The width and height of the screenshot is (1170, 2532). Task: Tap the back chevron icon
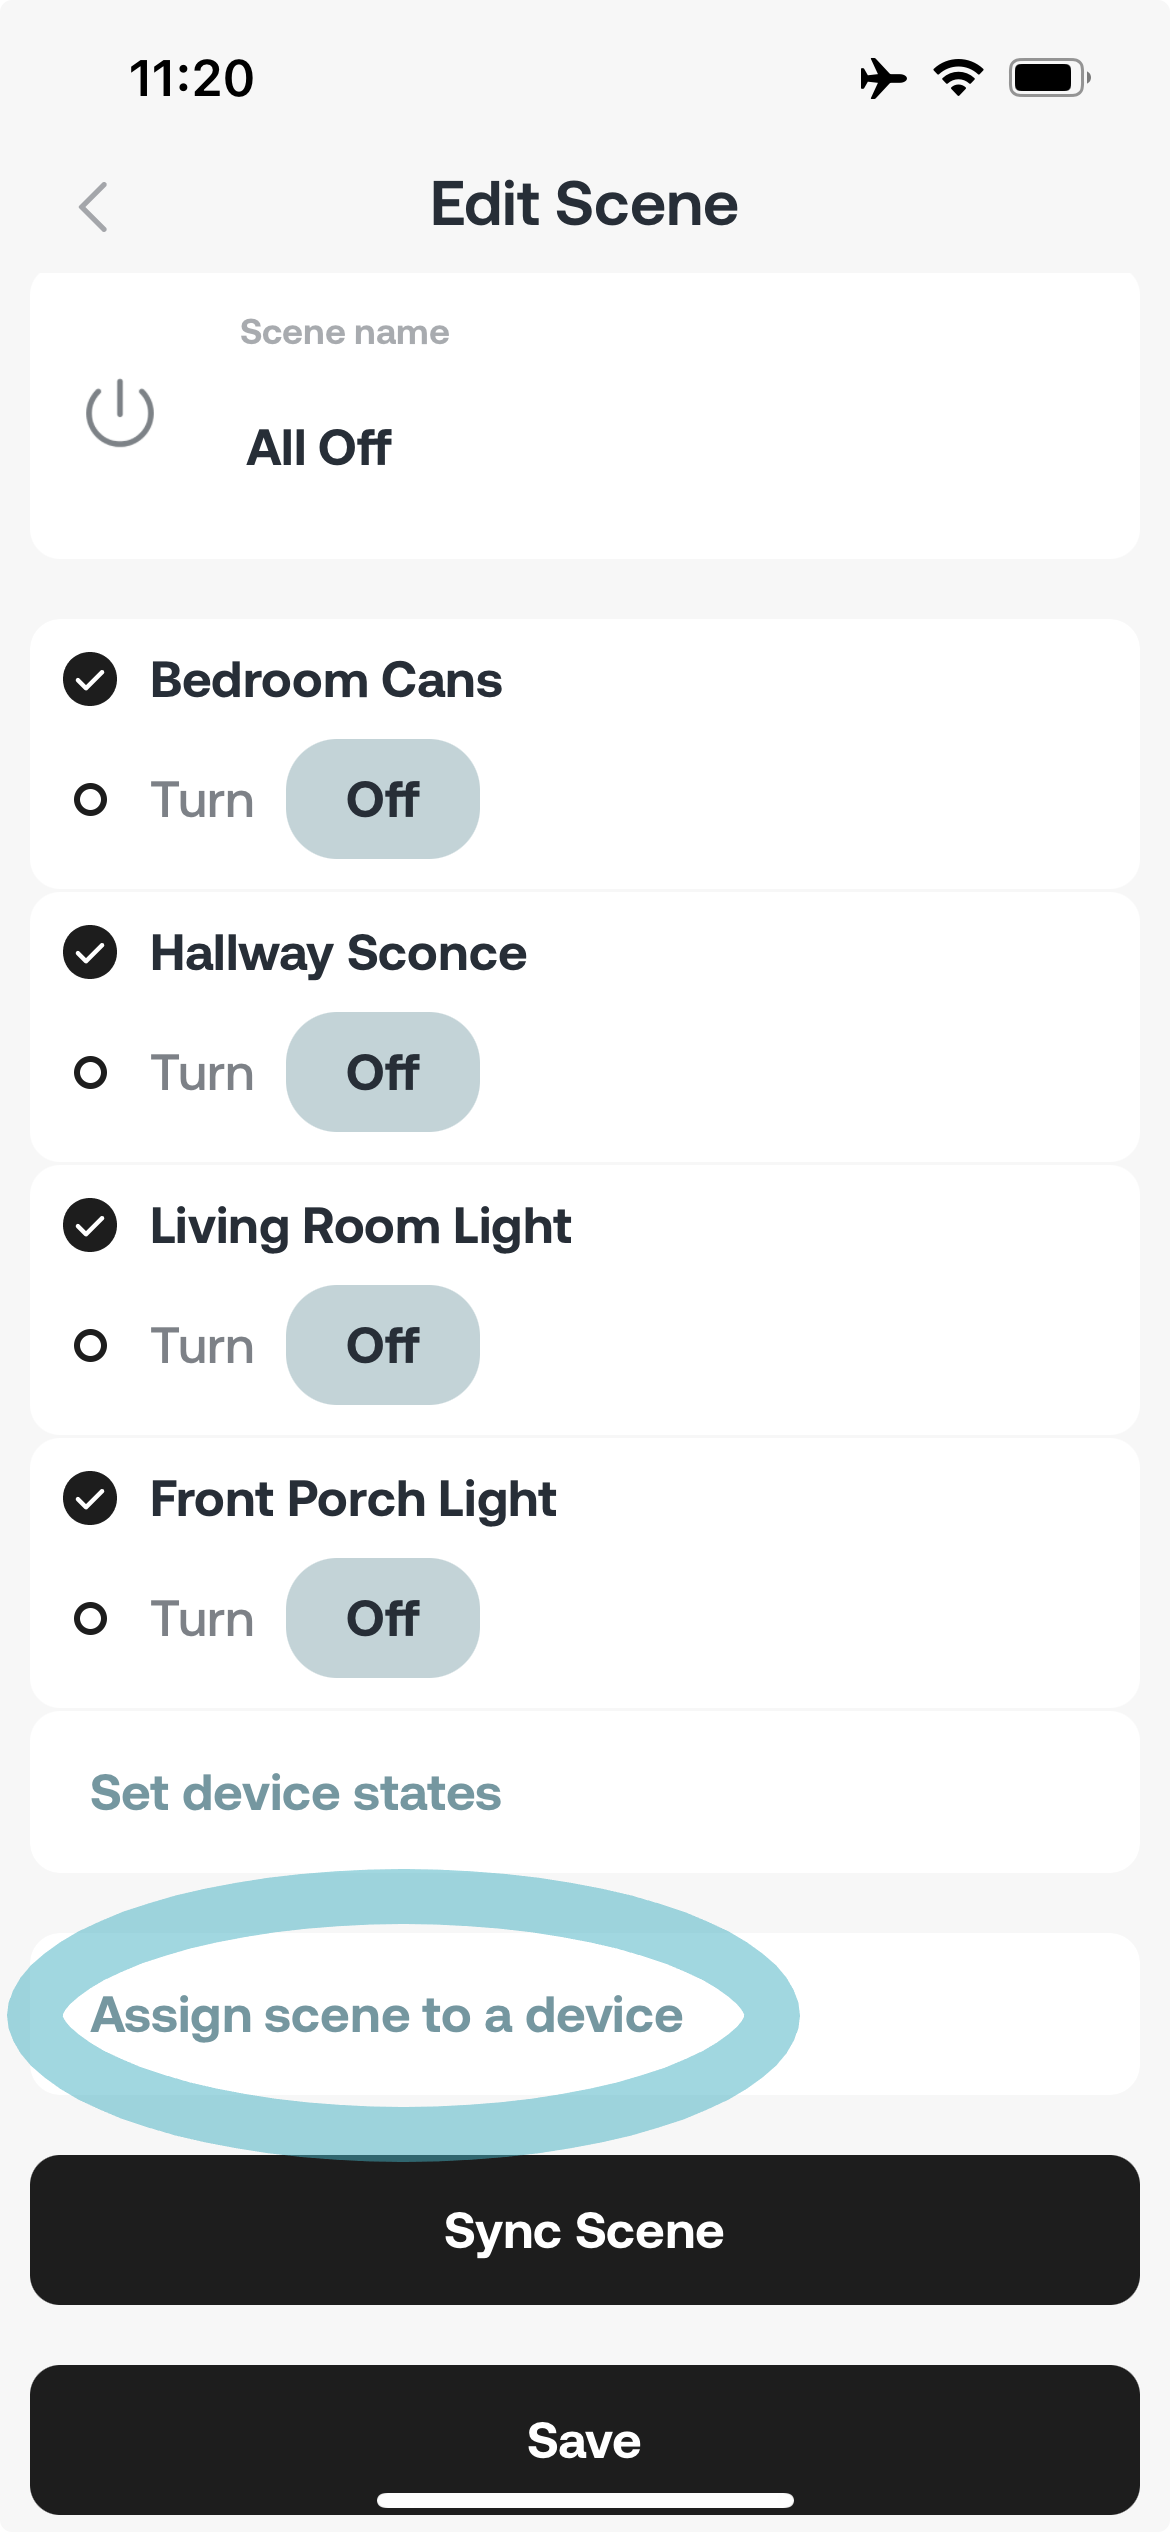pos(93,207)
